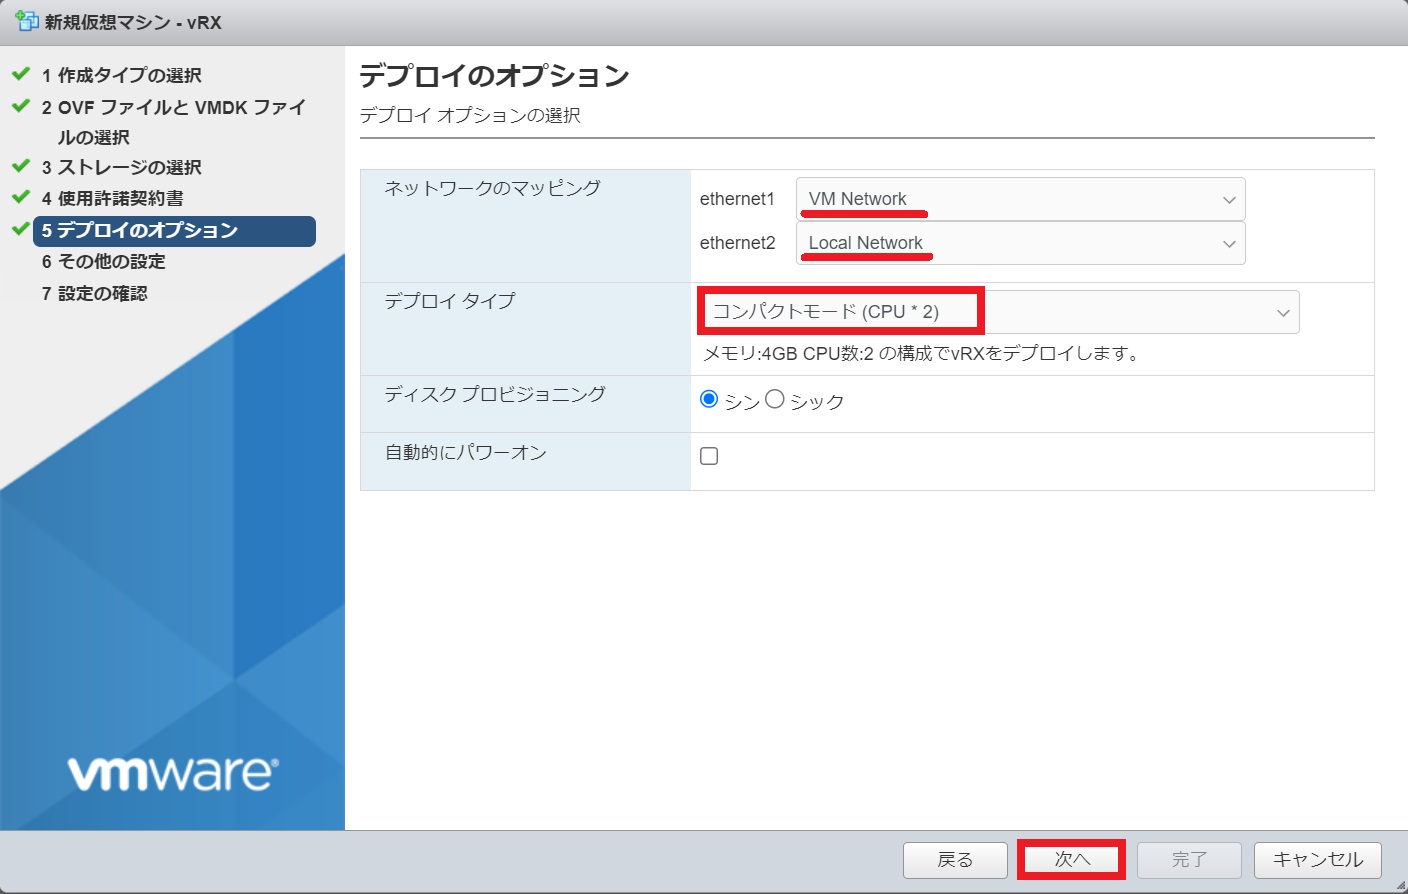Click the 新規仮想マシン - vRX title text
This screenshot has width=1408, height=894.
[133, 22]
